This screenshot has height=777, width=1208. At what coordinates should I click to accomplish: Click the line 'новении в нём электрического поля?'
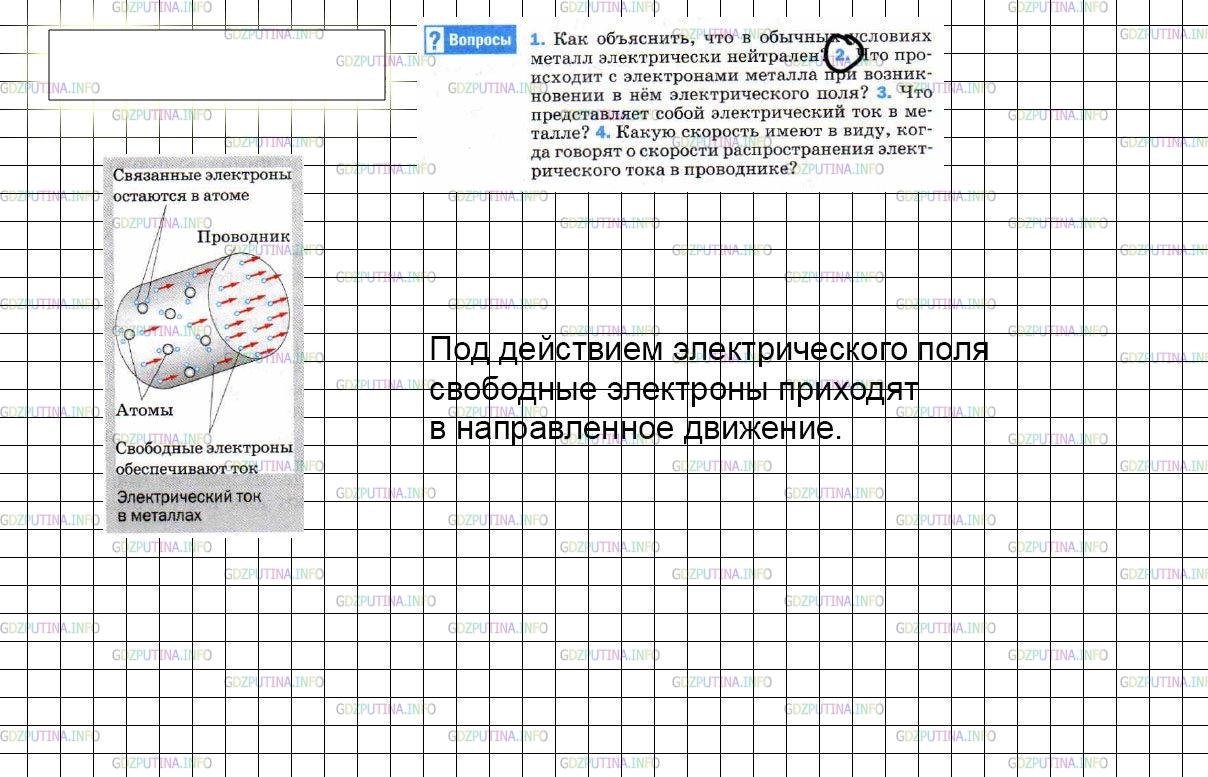(700, 93)
